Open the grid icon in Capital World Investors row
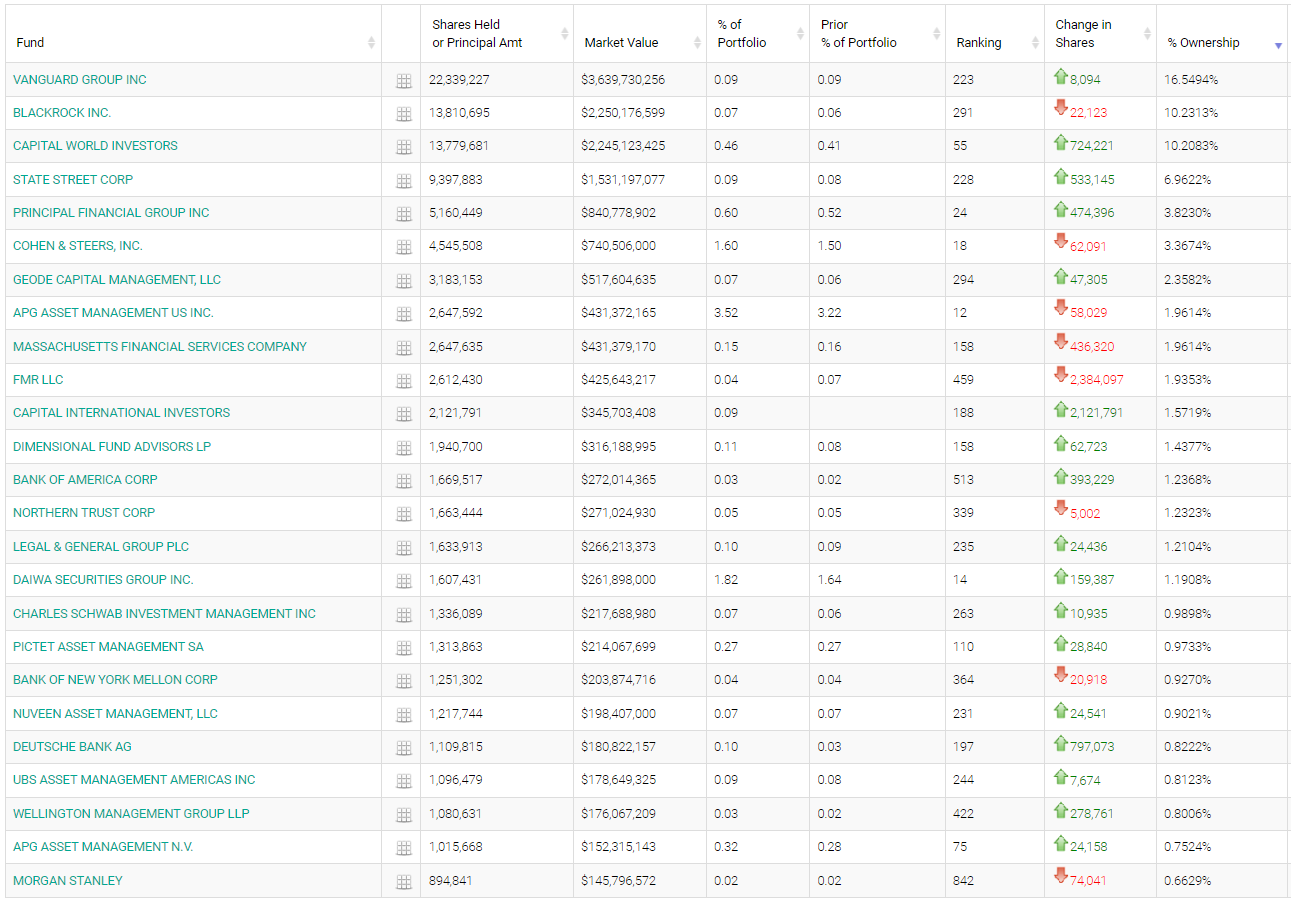Image resolution: width=1291 pixels, height=903 pixels. 404,147
